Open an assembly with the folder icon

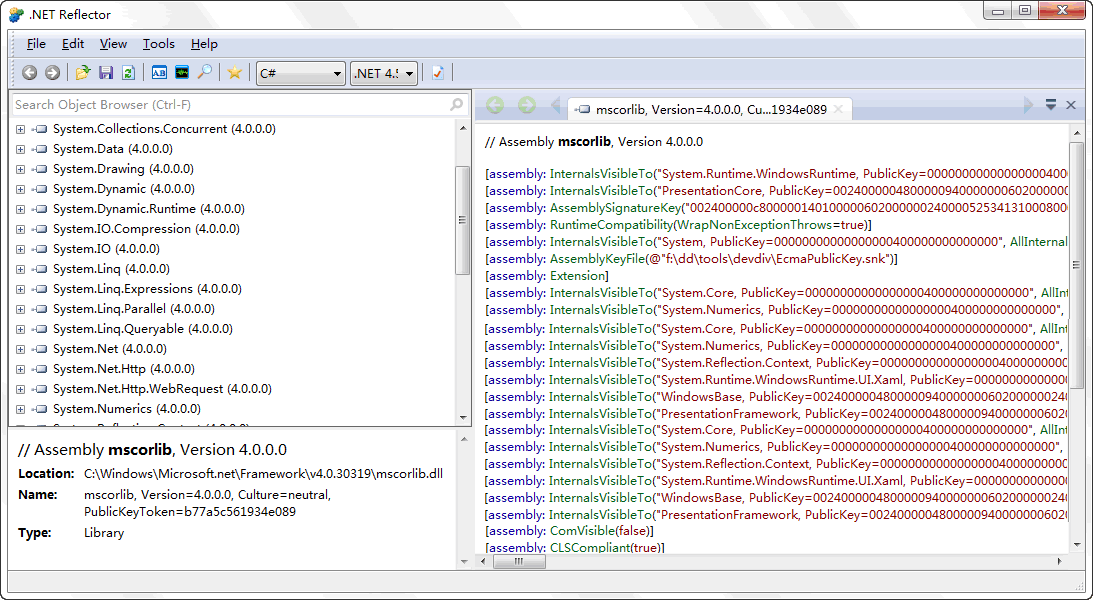coord(83,73)
